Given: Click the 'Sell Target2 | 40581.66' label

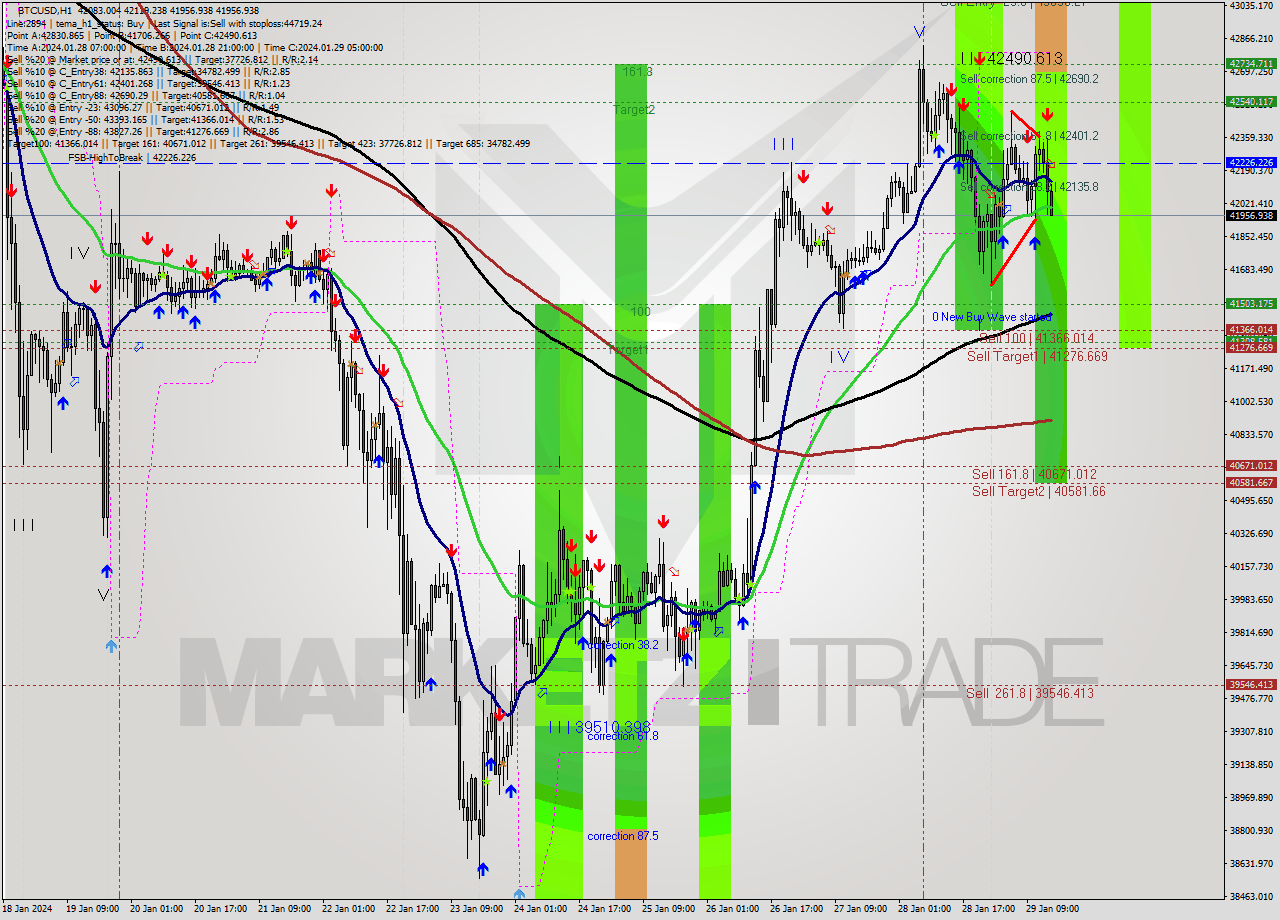Looking at the screenshot, I should click(x=1039, y=491).
